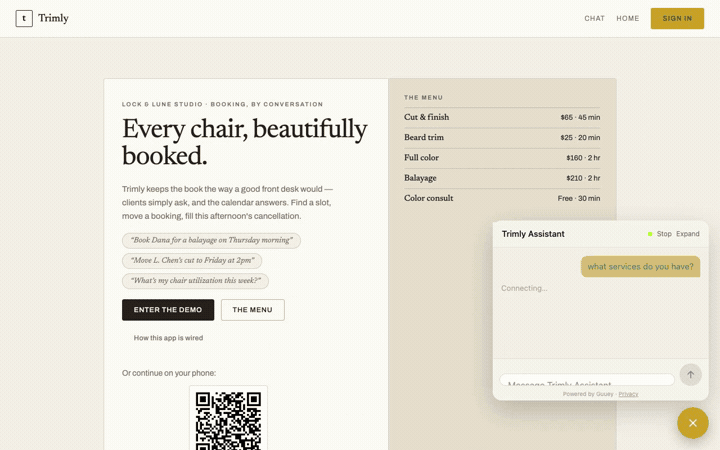Open the Privacy link in chat footer
The width and height of the screenshot is (720, 450).
point(628,394)
